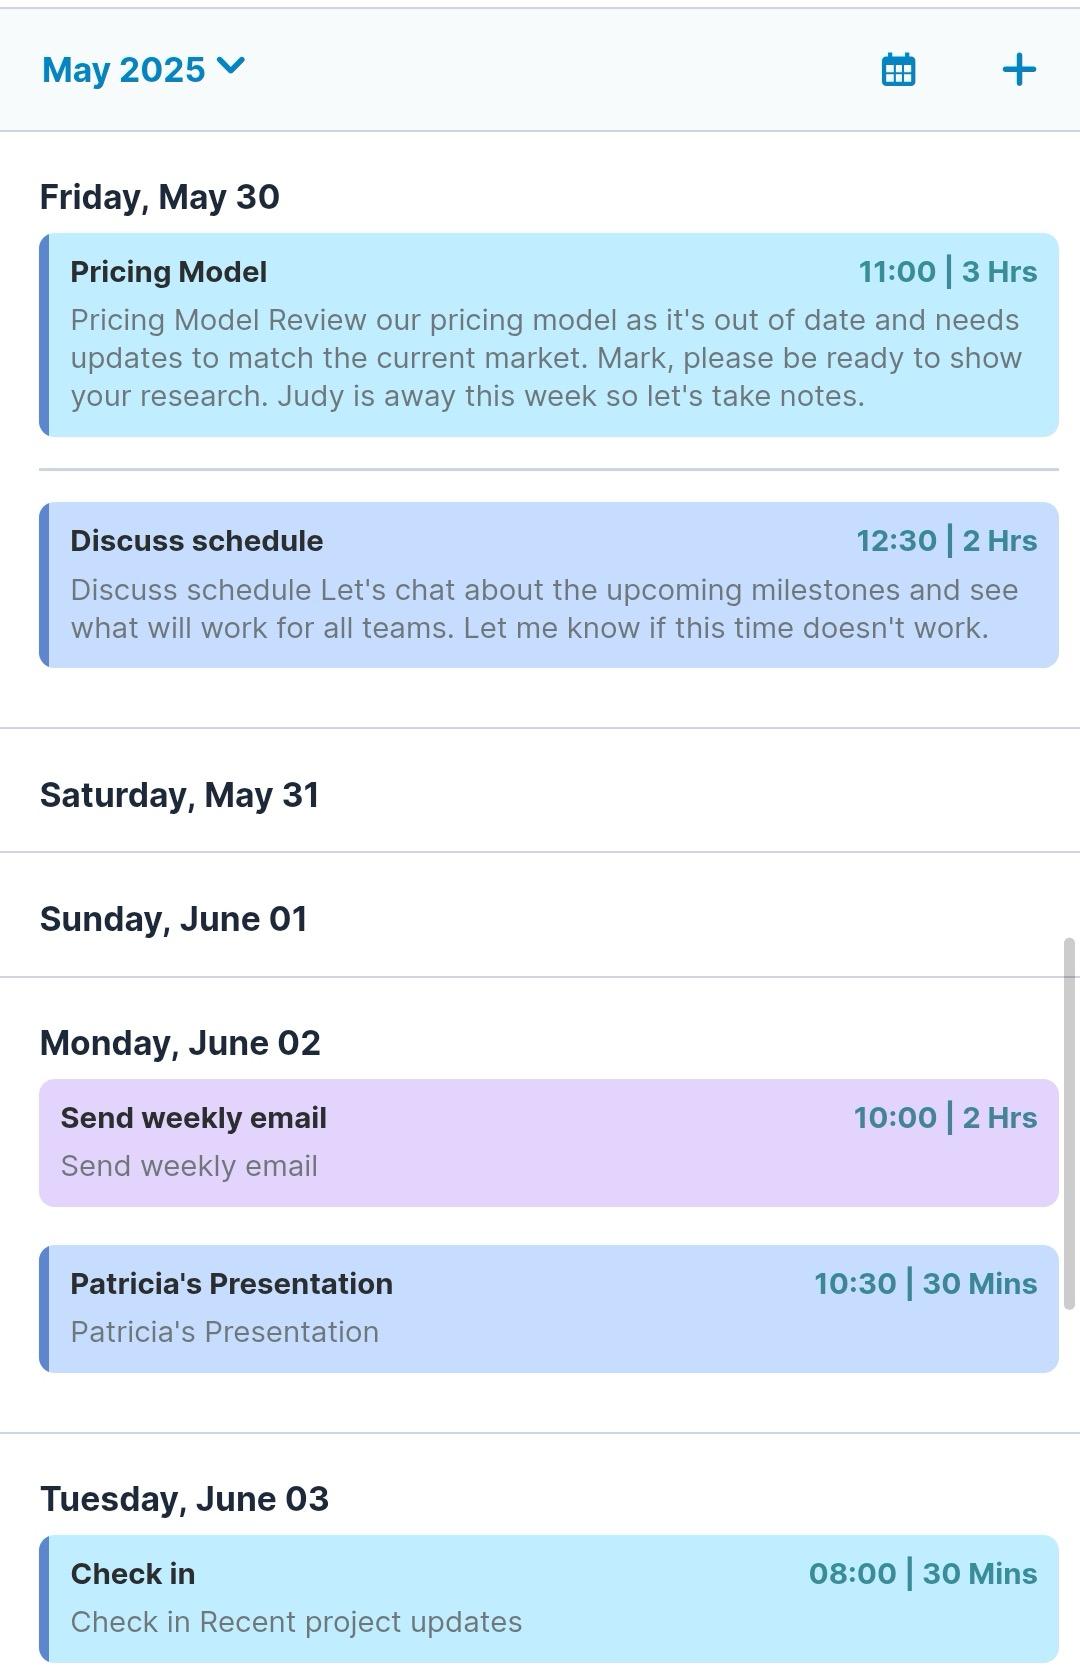Click the chevron beside May 2025

point(230,67)
